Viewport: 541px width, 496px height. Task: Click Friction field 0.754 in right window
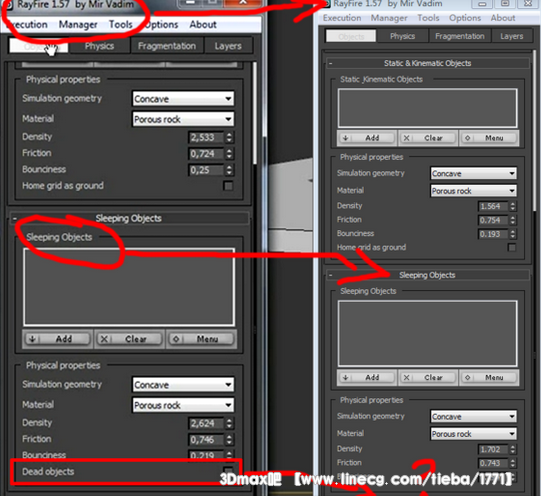pos(493,220)
